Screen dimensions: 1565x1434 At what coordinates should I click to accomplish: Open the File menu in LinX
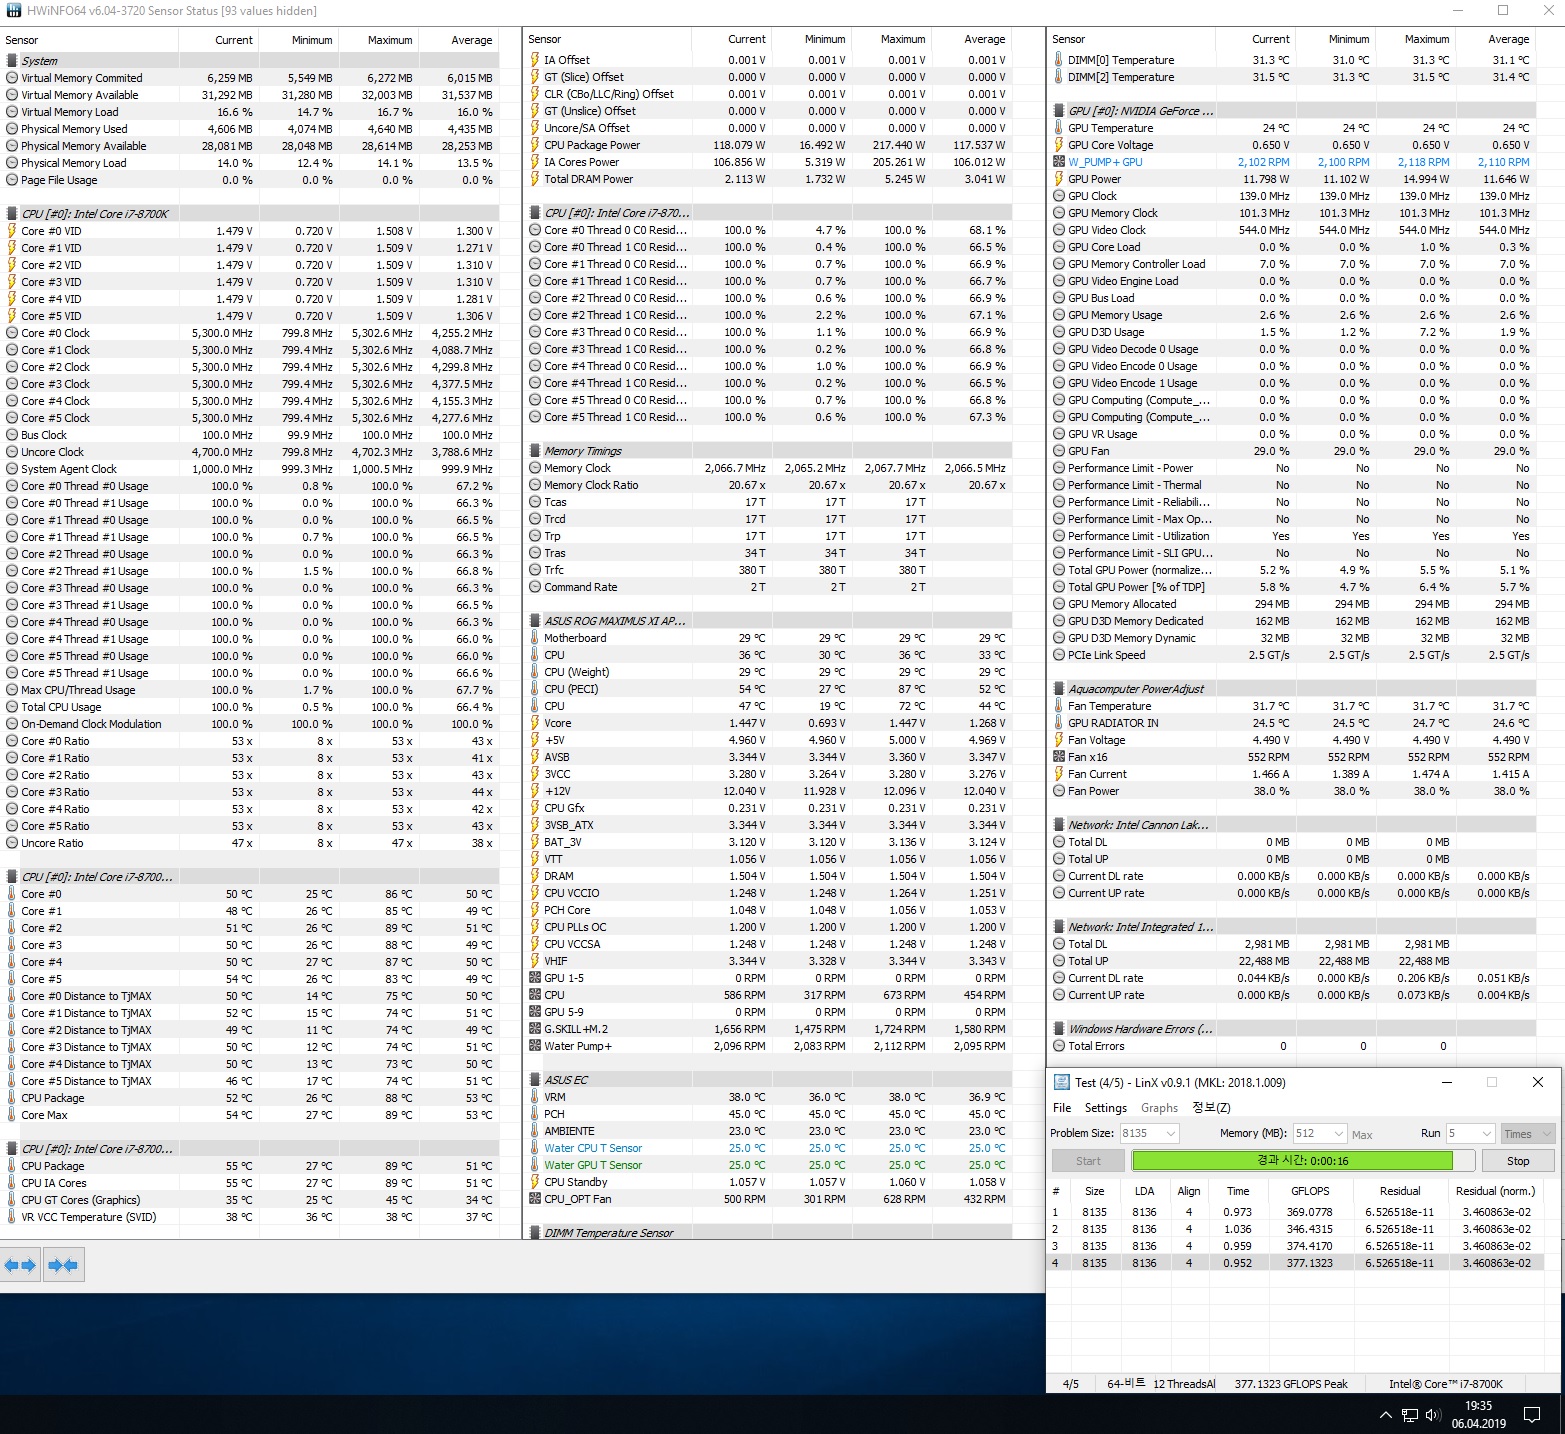pyautogui.click(x=1062, y=1108)
